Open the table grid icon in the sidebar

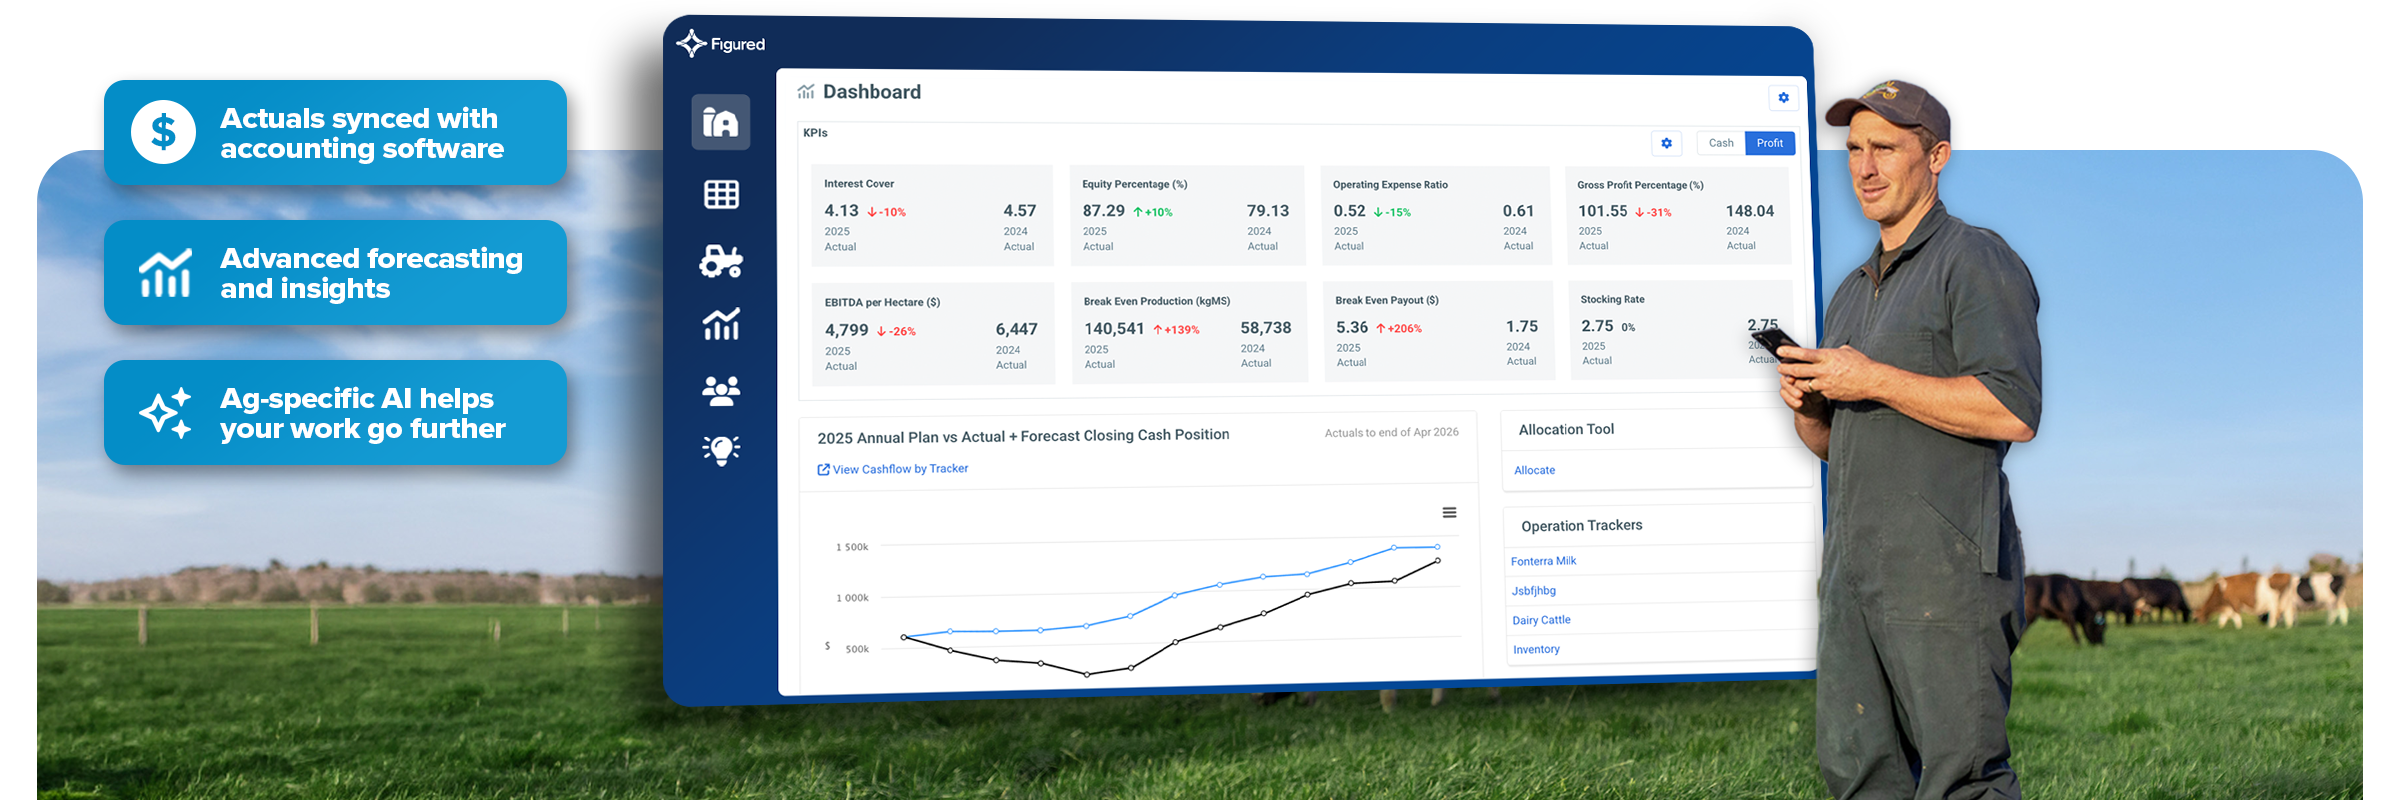point(721,194)
